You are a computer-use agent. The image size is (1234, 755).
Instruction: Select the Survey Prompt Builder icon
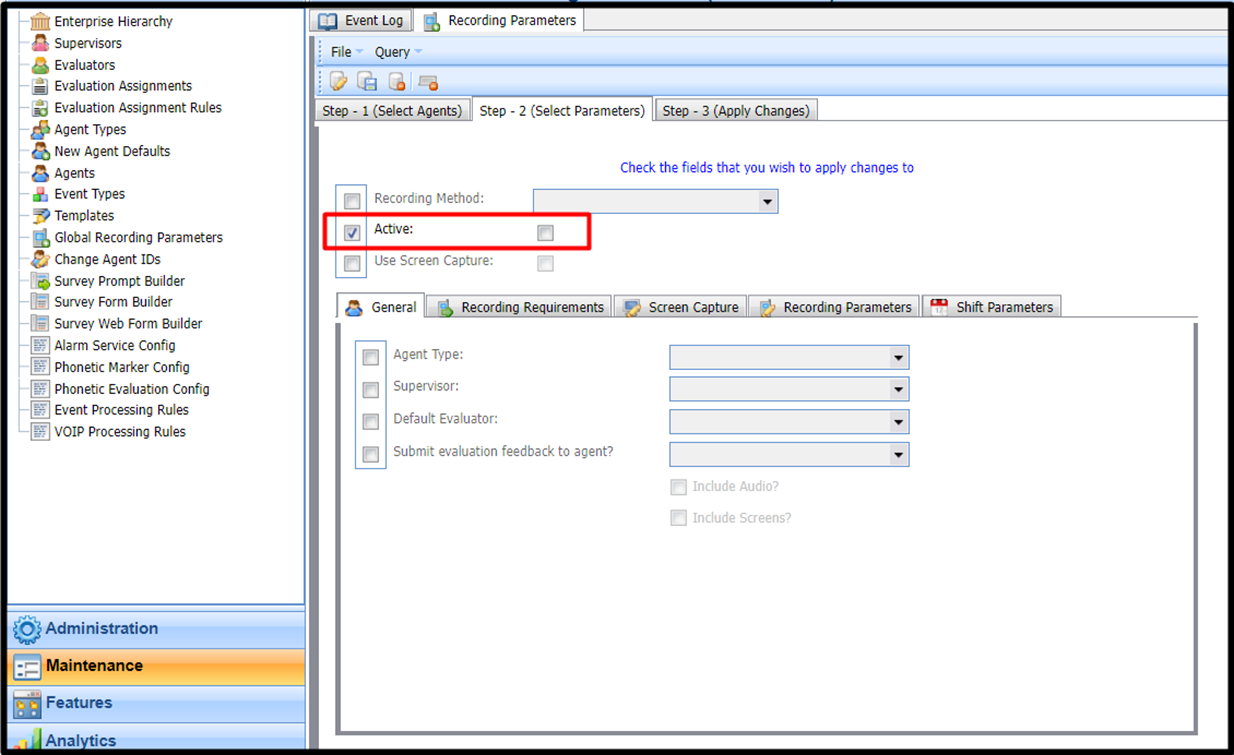coord(40,281)
